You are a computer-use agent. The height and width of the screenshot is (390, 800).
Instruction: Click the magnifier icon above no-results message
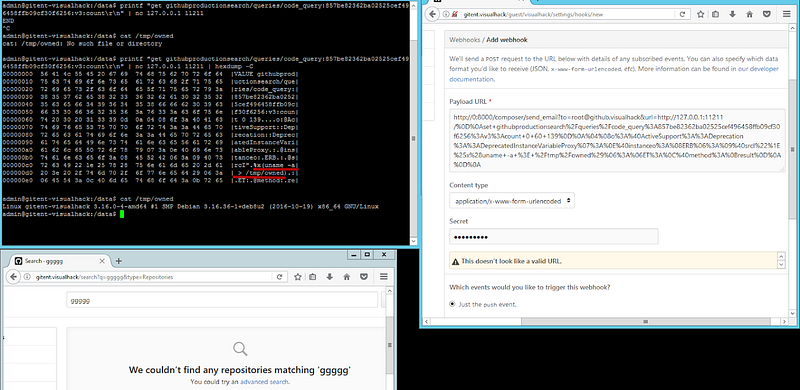(x=240, y=349)
